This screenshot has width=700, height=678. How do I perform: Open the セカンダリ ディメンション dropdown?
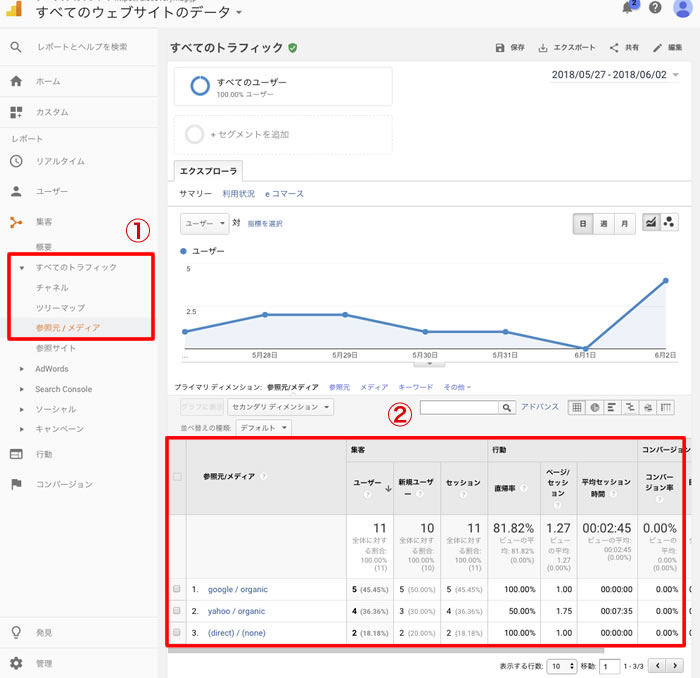click(280, 407)
